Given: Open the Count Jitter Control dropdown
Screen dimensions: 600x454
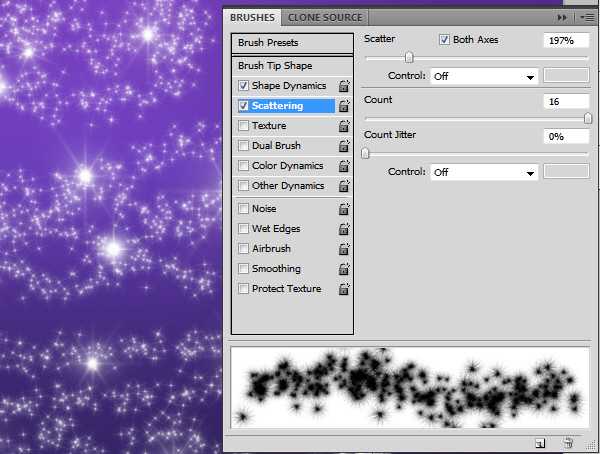Looking at the screenshot, I should (484, 172).
